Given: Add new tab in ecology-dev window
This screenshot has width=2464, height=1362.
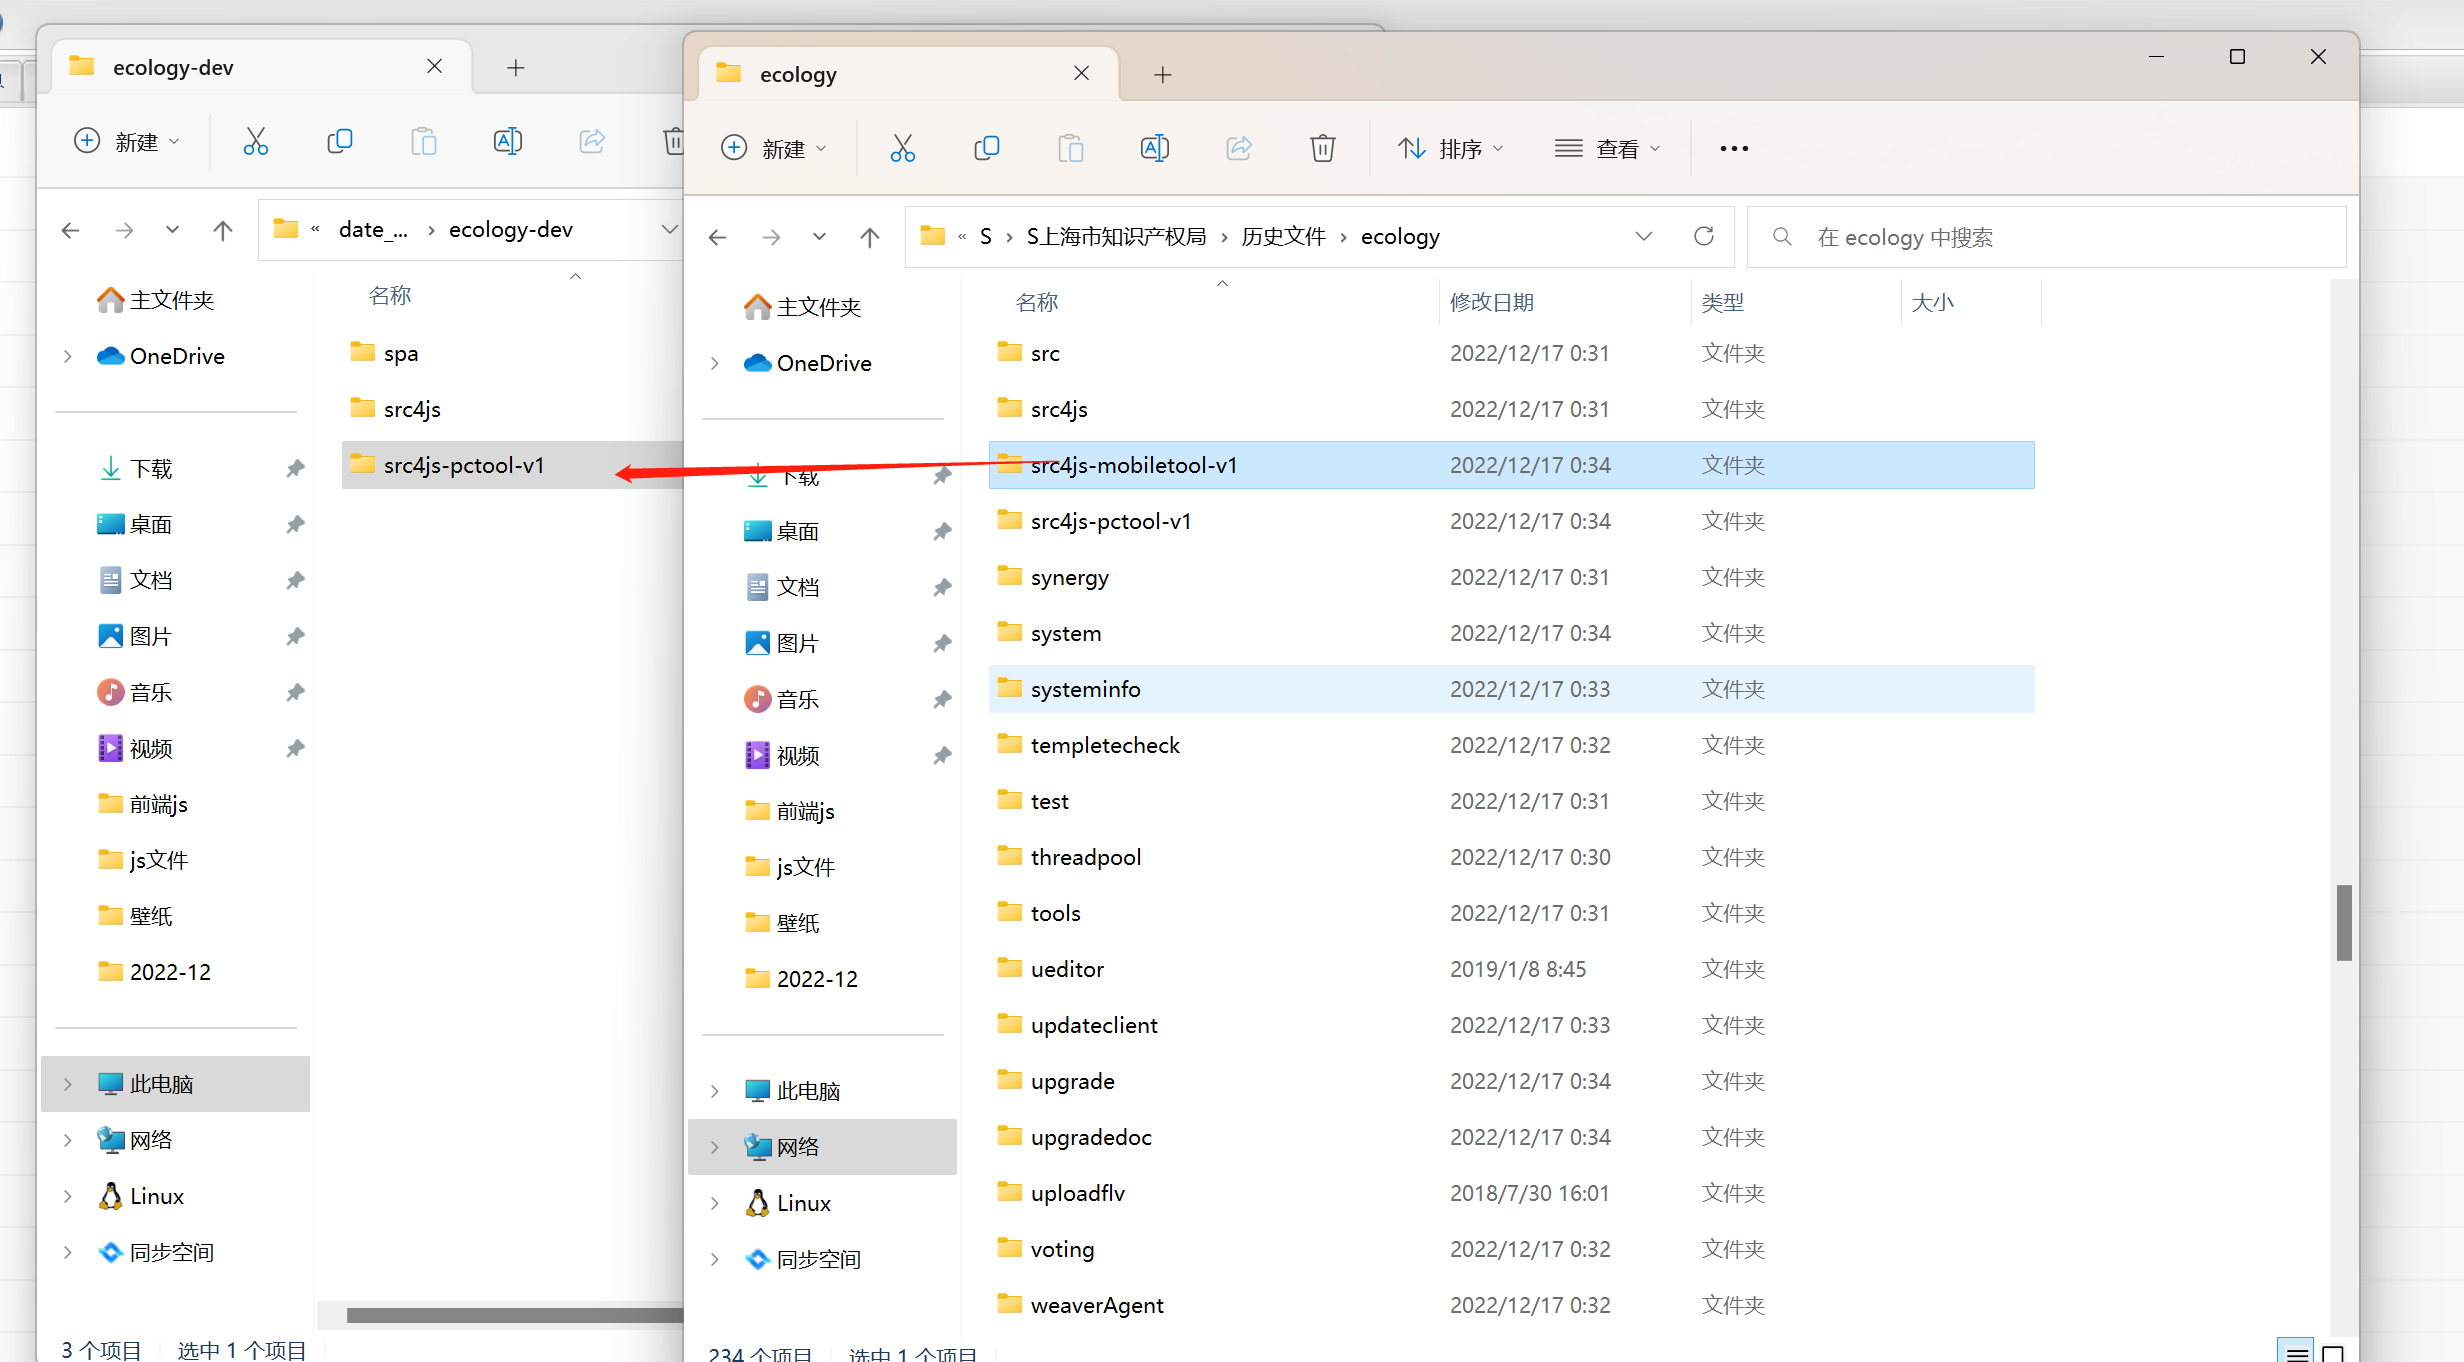Looking at the screenshot, I should [x=515, y=67].
